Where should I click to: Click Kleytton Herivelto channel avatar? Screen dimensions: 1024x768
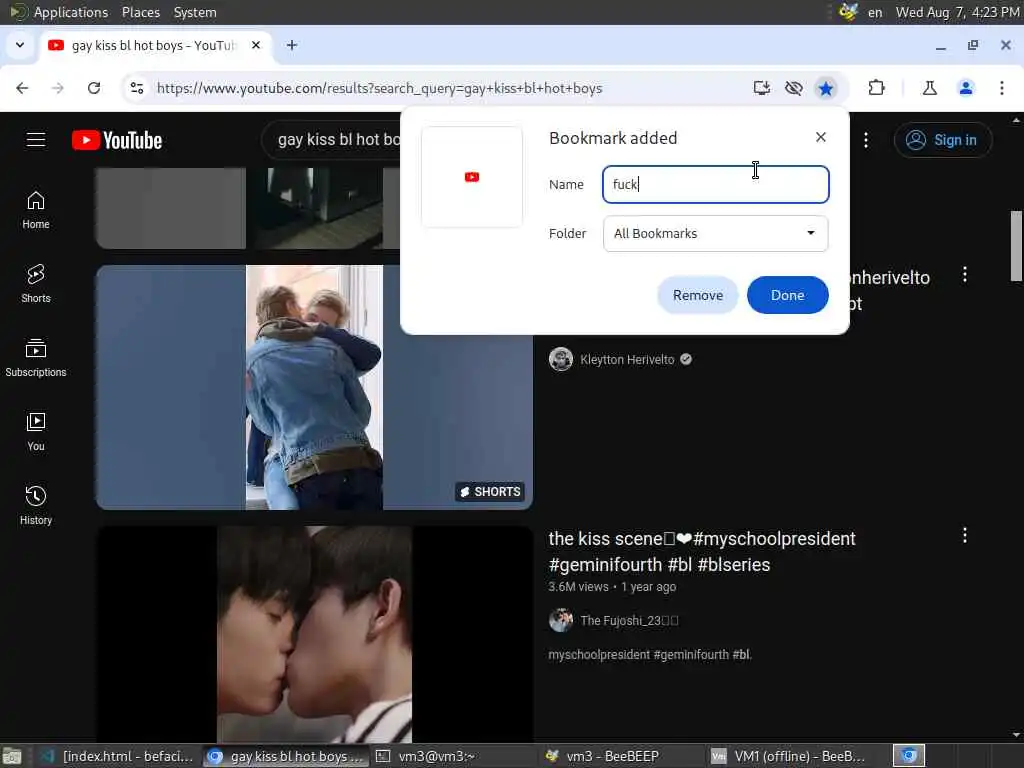561,359
